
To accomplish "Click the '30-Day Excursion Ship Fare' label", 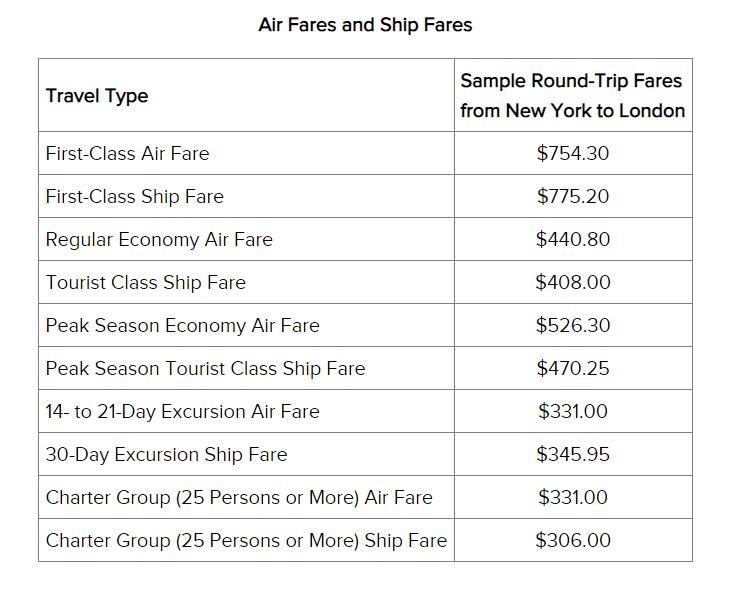I will [167, 455].
